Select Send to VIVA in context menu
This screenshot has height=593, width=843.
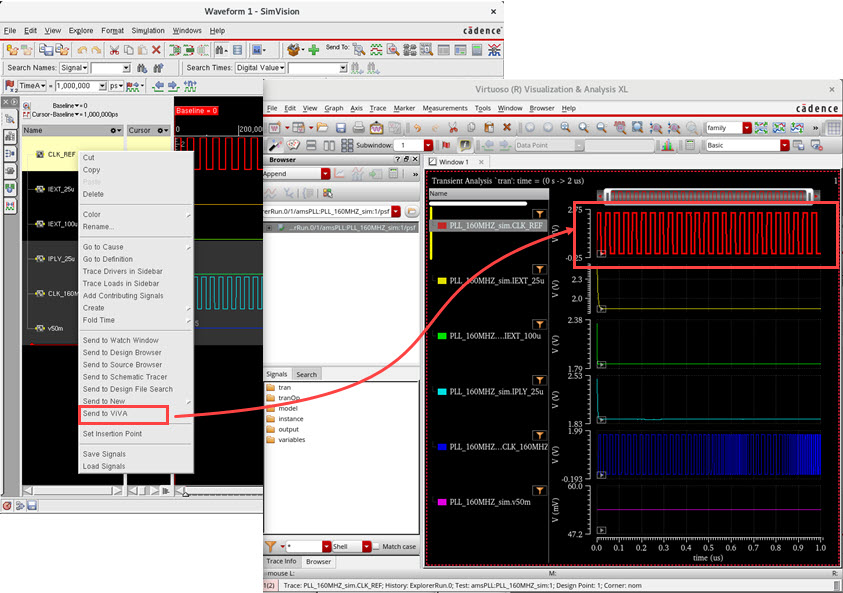pyautogui.click(x=105, y=413)
